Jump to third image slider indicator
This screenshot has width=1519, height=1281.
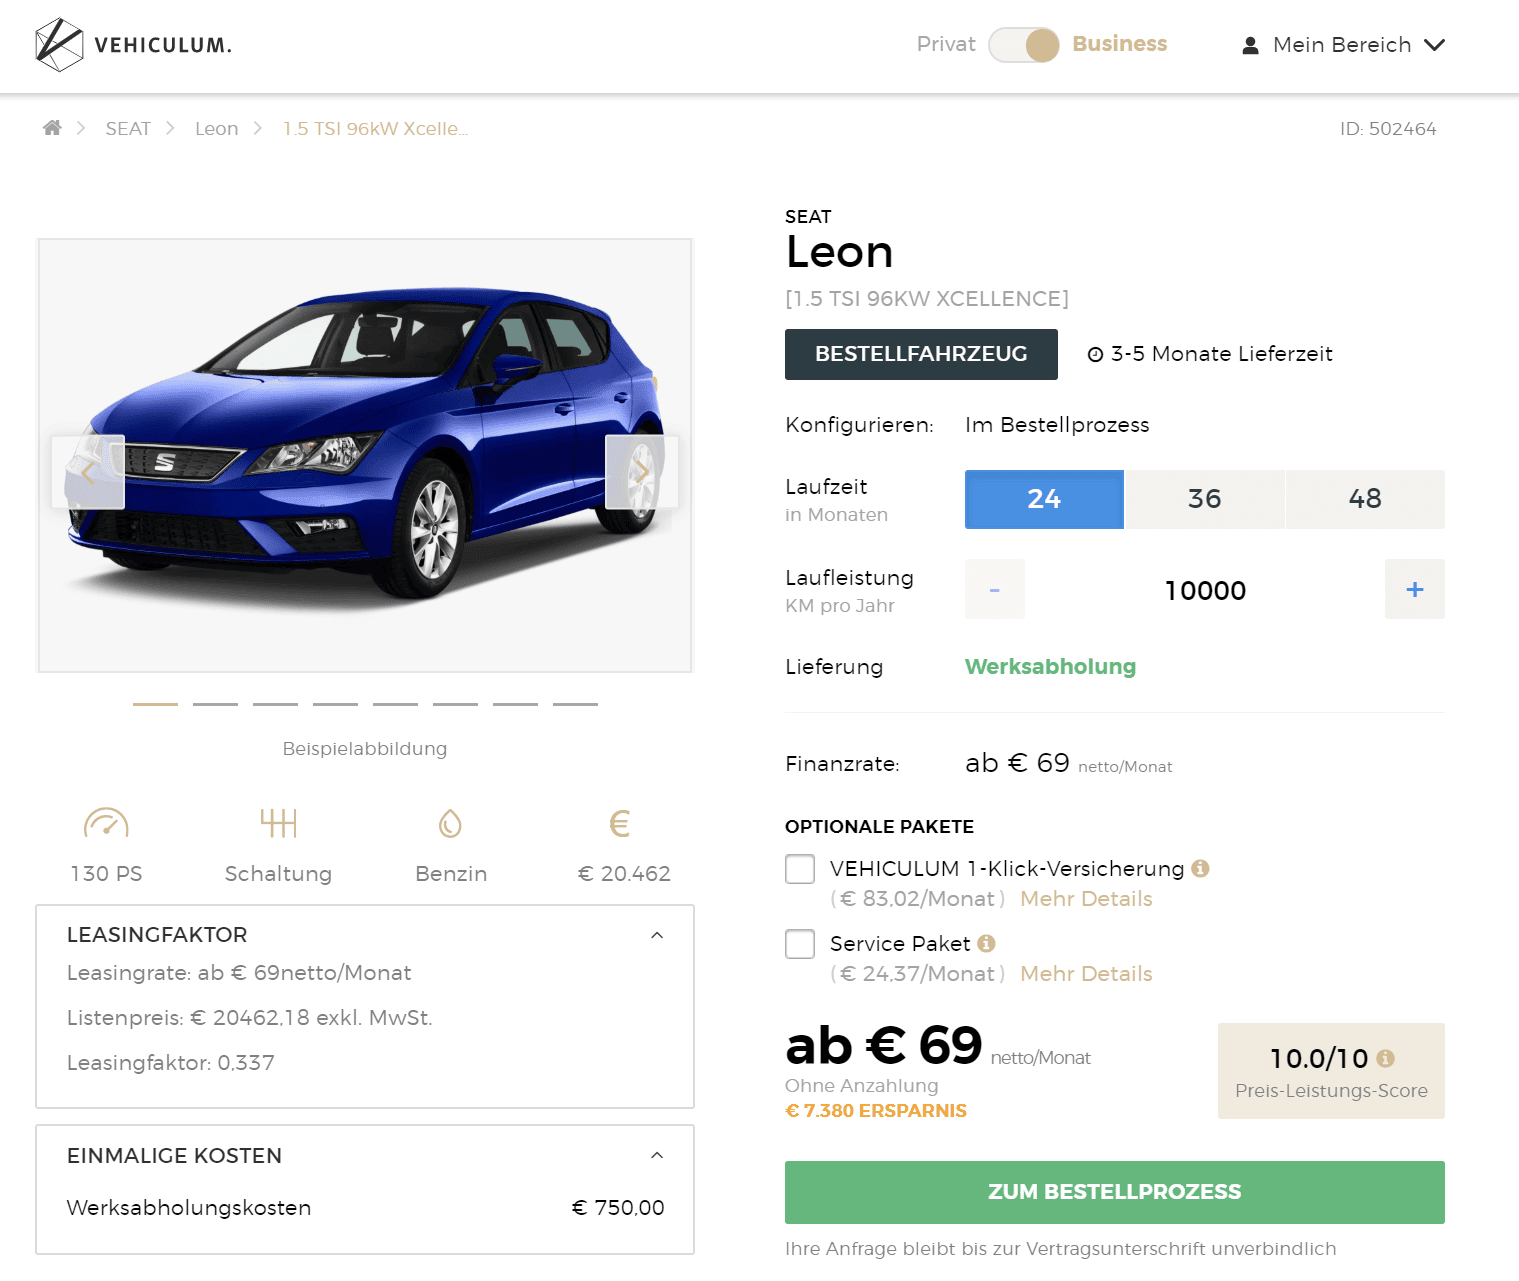click(275, 704)
